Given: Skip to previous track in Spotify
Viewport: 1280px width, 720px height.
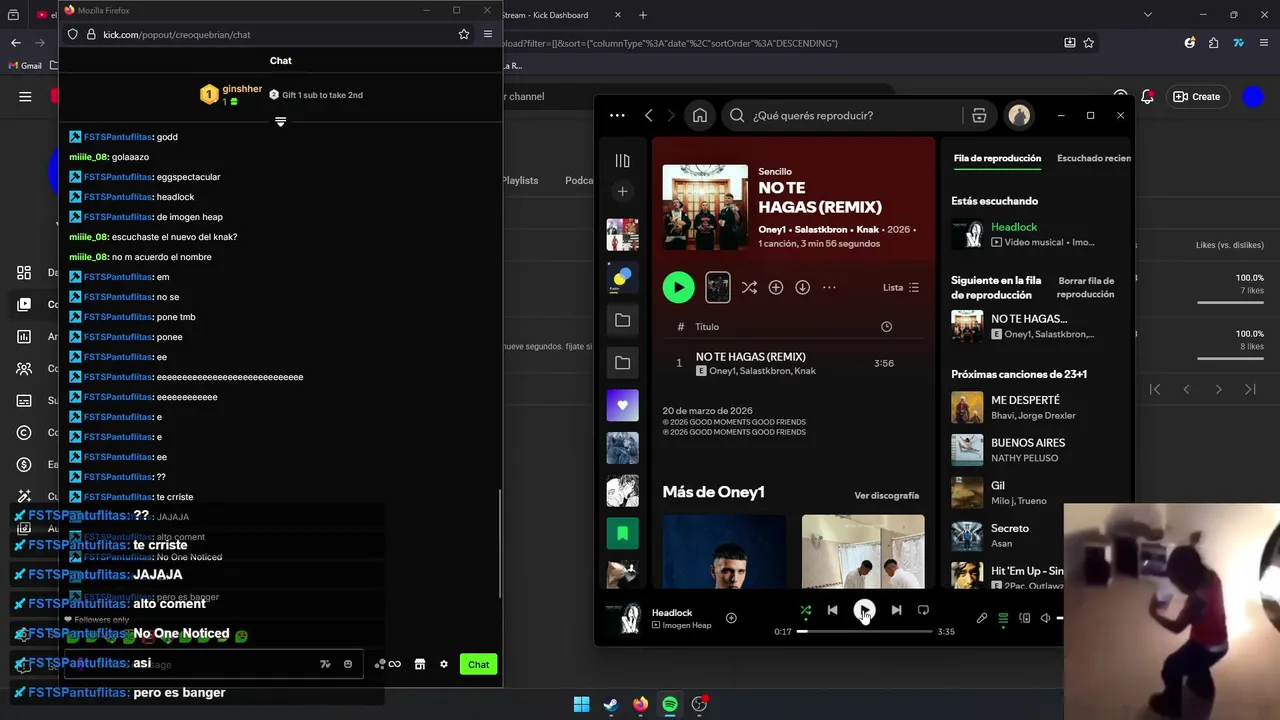Looking at the screenshot, I should point(832,610).
